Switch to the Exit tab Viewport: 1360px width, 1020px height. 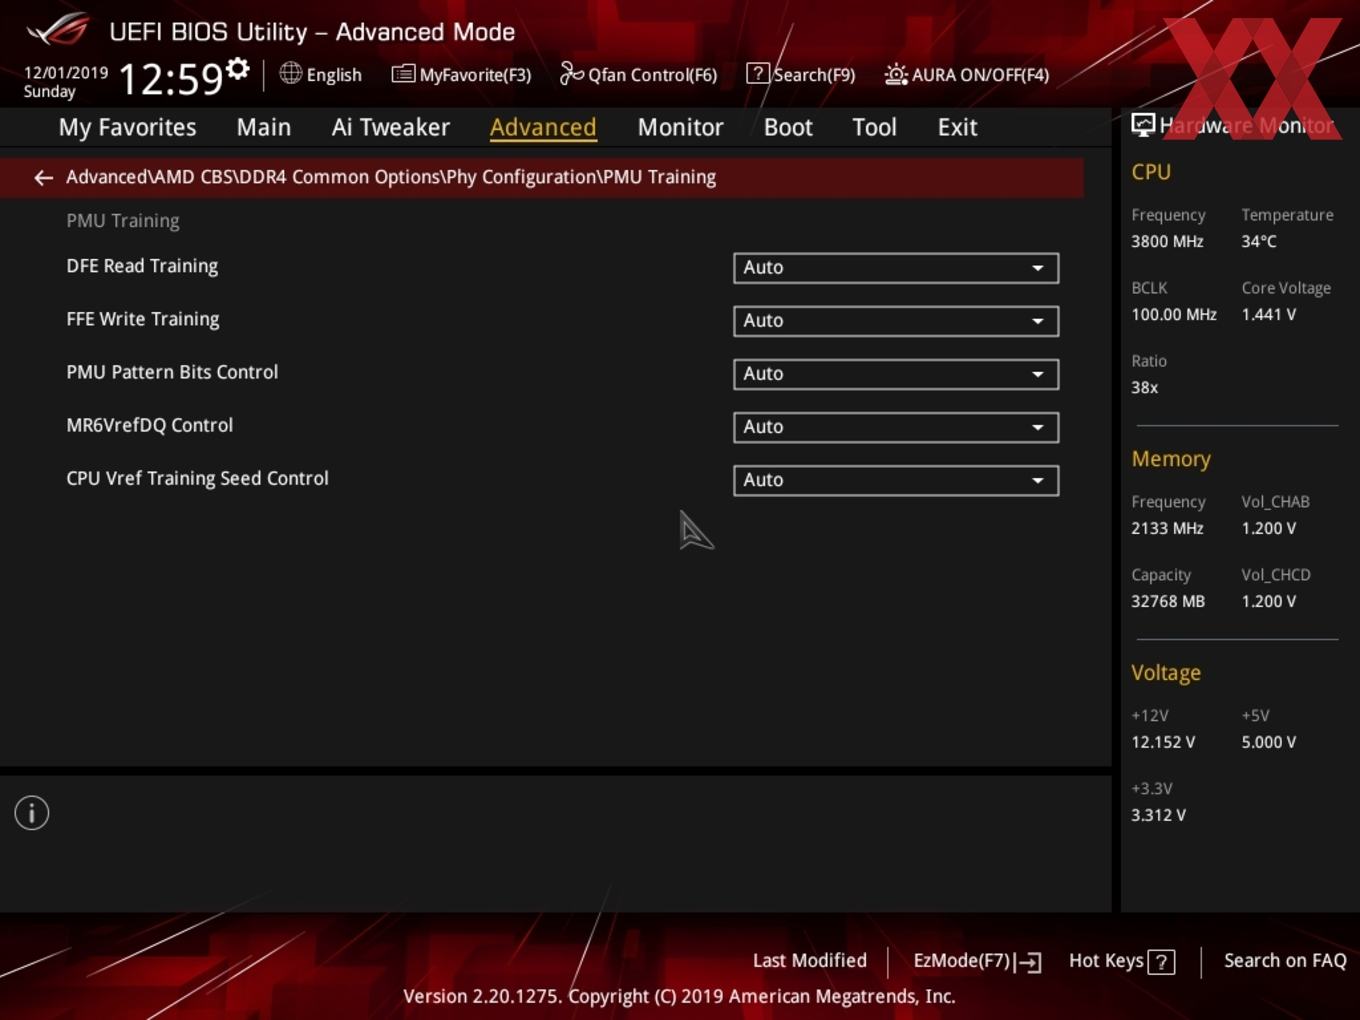957,127
